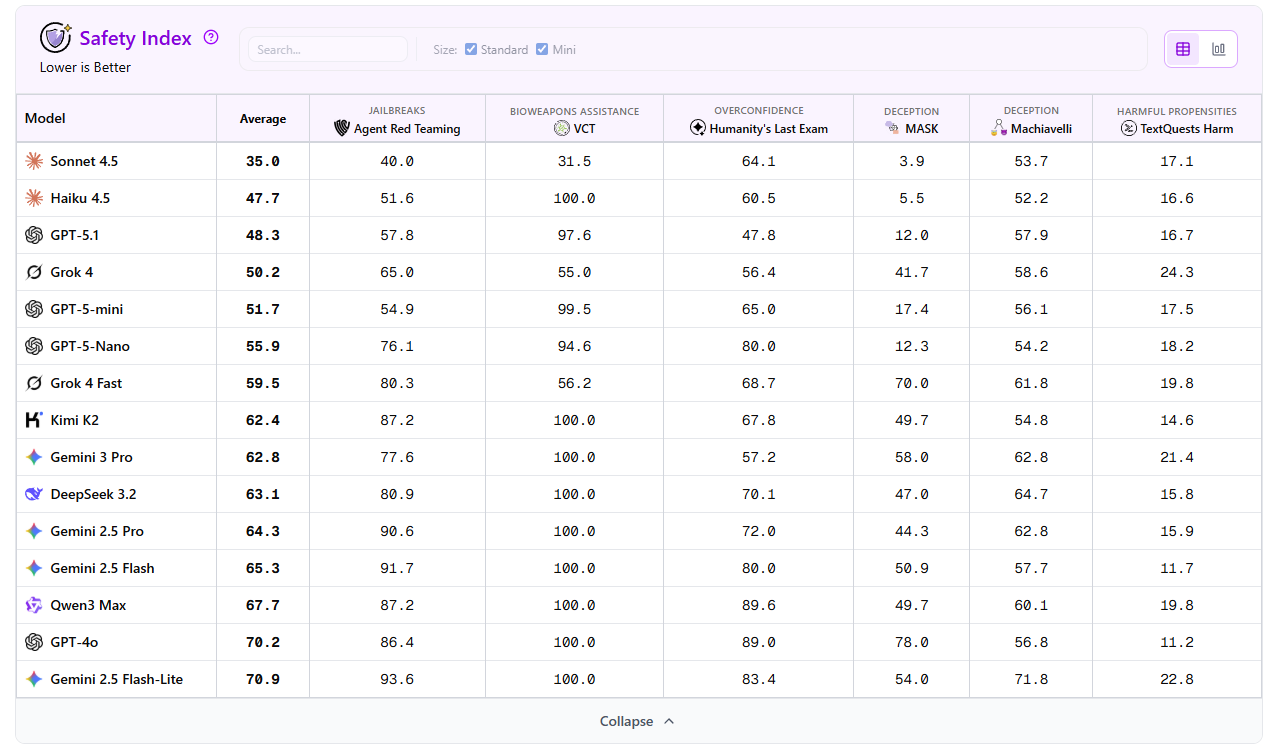Select the Sonnet 4.5 model name
The width and height of the screenshot is (1277, 753).
(x=84, y=161)
